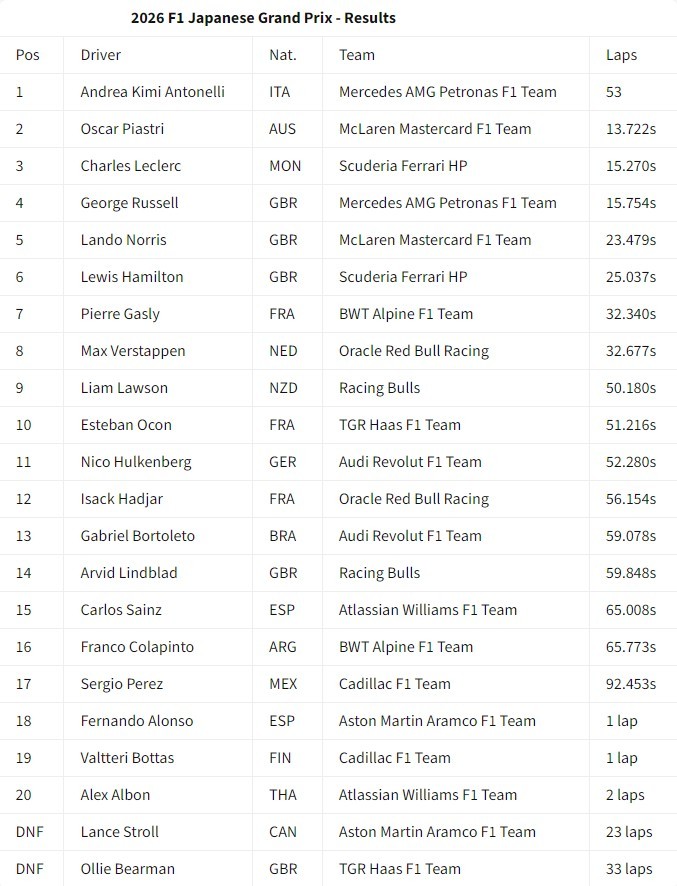Click the Team column header
The image size is (677, 886).
click(x=357, y=55)
